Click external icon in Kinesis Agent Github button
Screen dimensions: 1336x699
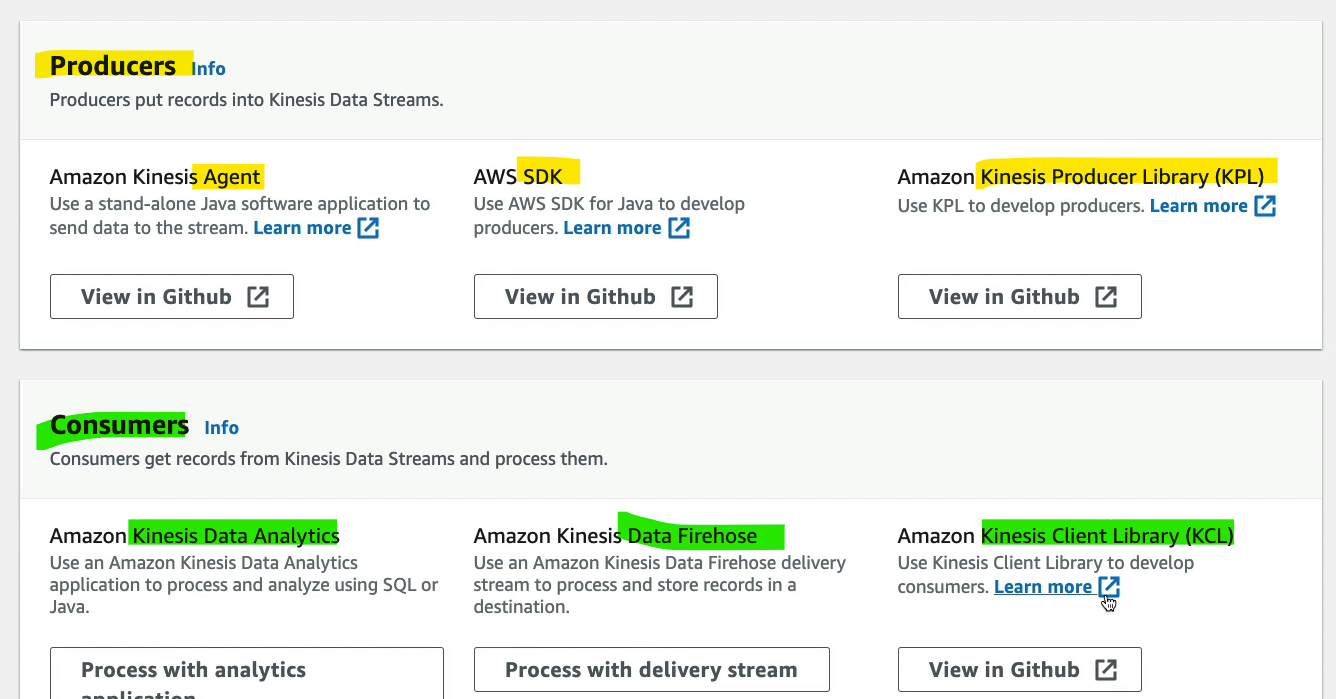click(258, 297)
